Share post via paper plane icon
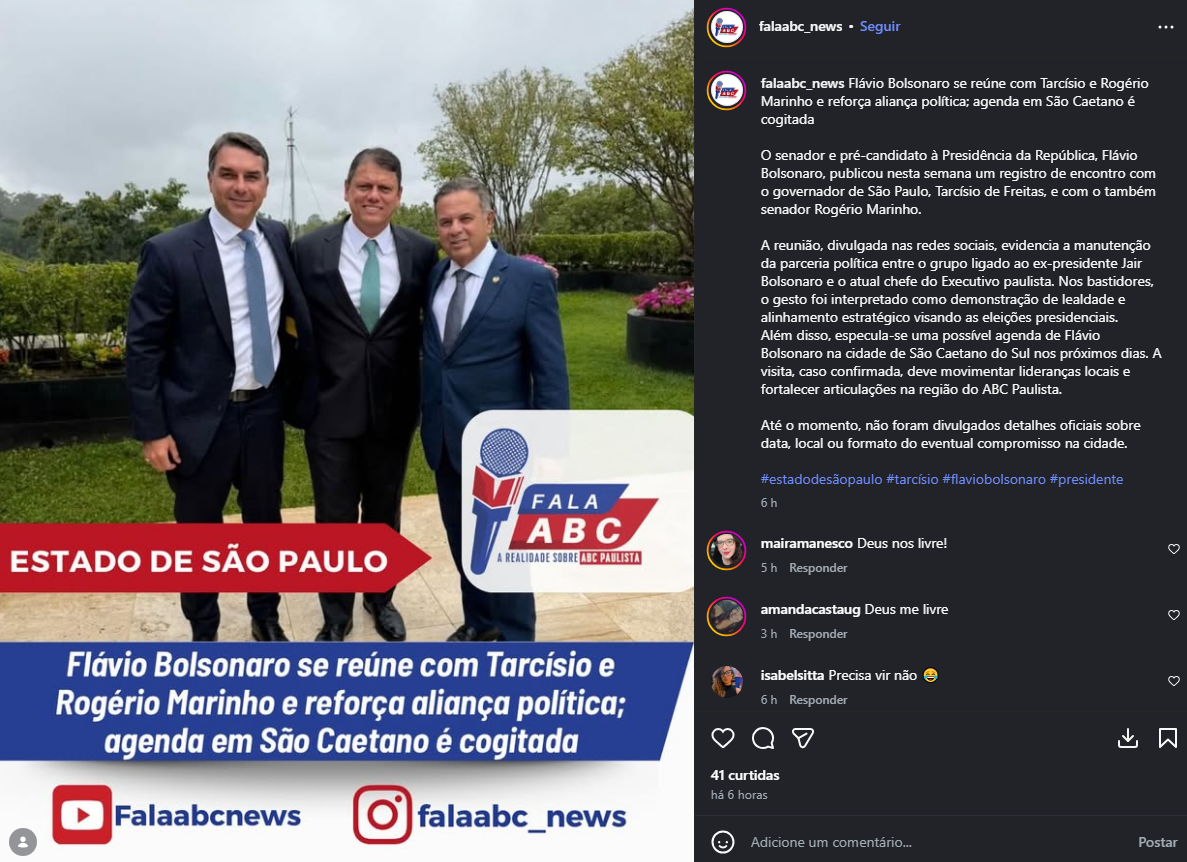This screenshot has width=1187, height=862. coord(802,738)
